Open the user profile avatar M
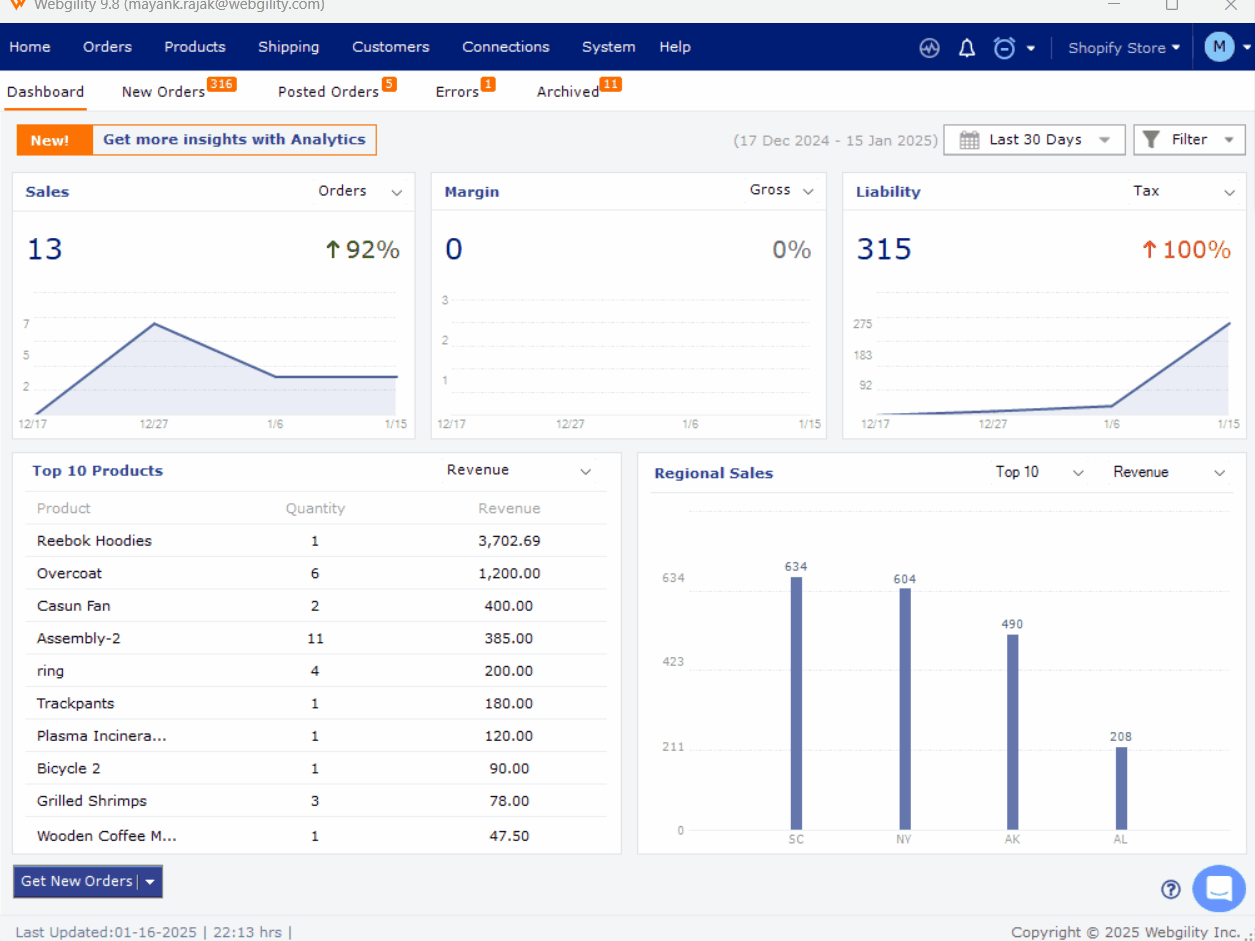 pos(1219,47)
